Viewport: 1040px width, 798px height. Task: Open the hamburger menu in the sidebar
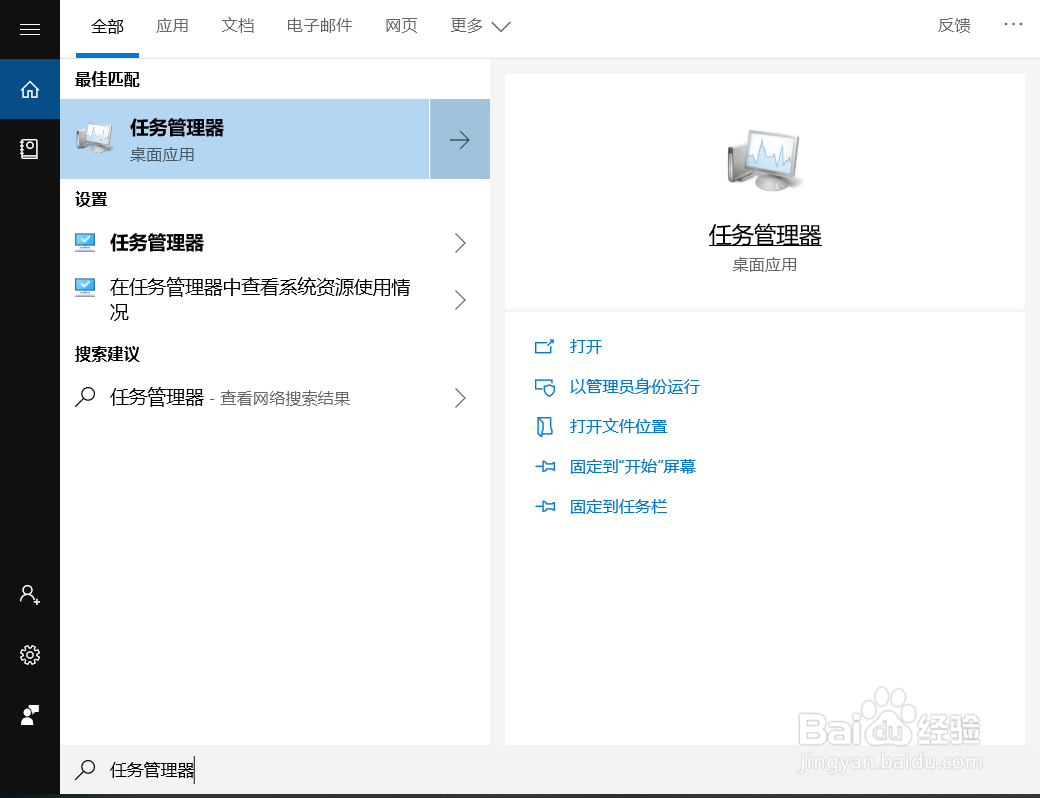coord(29,29)
